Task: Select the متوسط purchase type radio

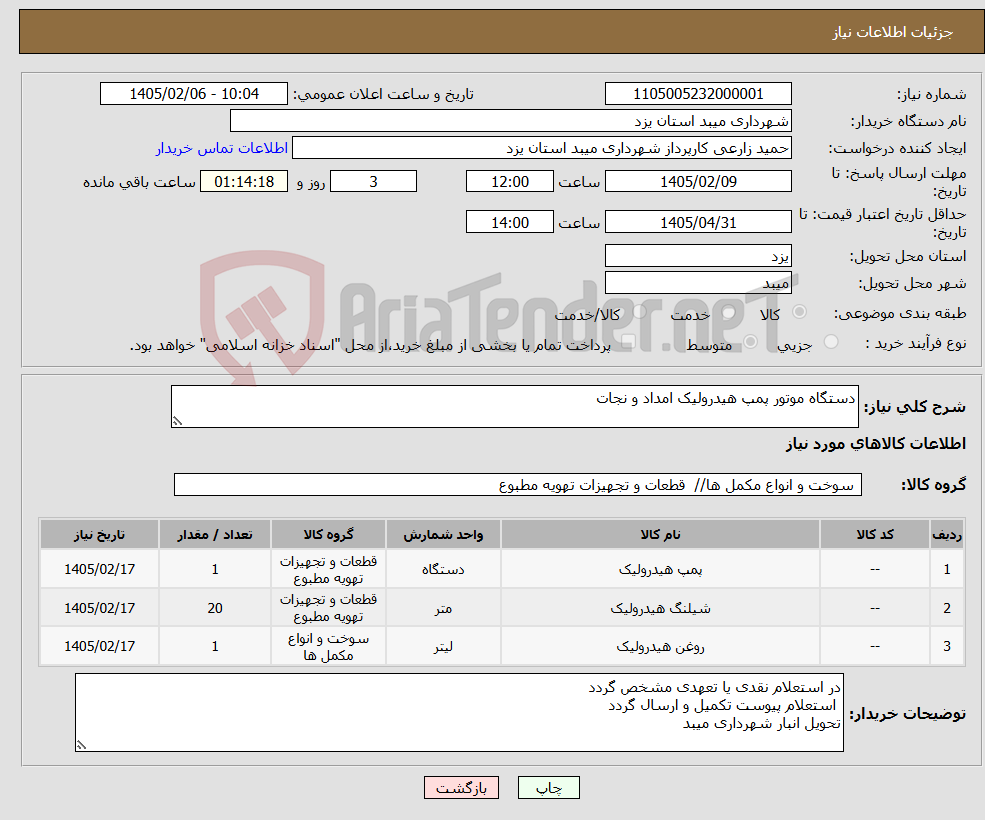Action: pyautogui.click(x=750, y=342)
